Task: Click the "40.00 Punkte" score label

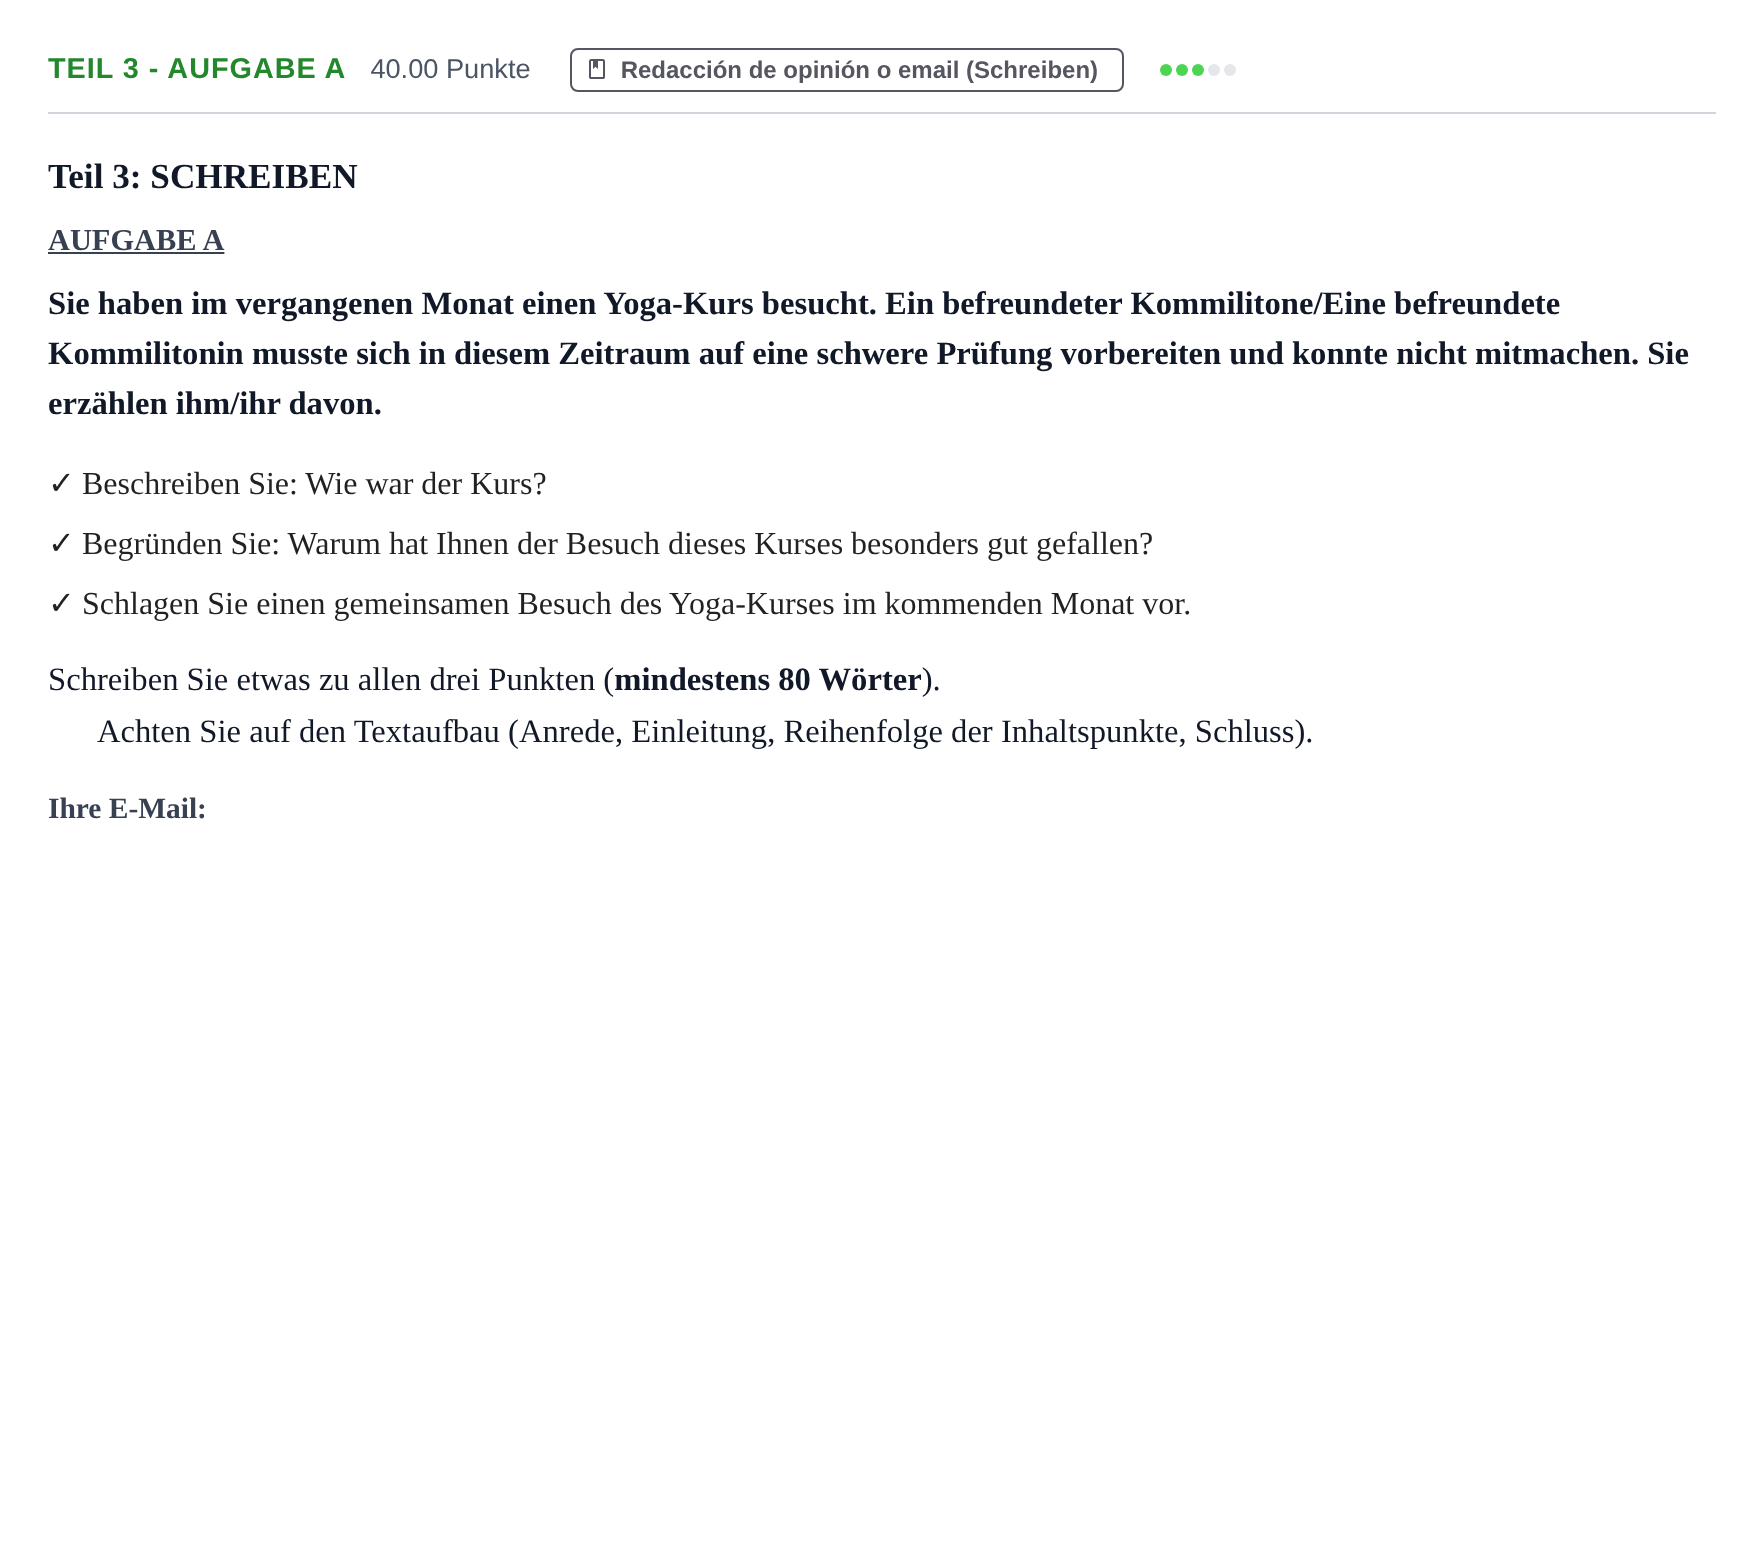Action: [450, 69]
